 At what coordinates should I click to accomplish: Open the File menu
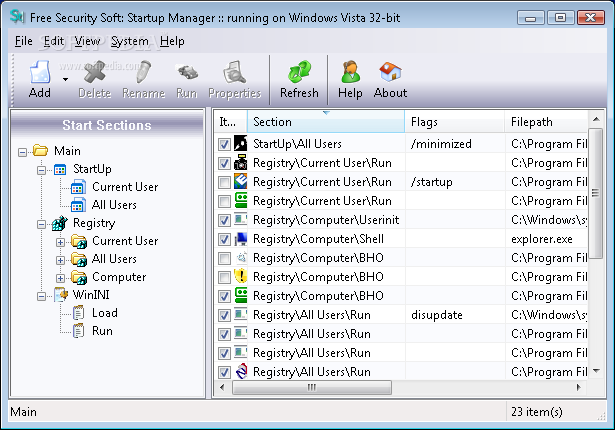[24, 41]
